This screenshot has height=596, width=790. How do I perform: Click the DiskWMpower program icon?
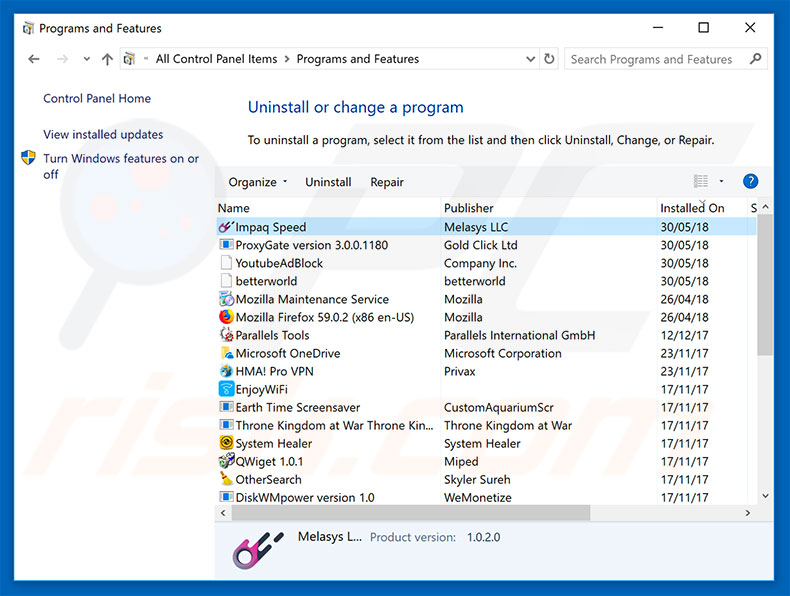(x=226, y=497)
